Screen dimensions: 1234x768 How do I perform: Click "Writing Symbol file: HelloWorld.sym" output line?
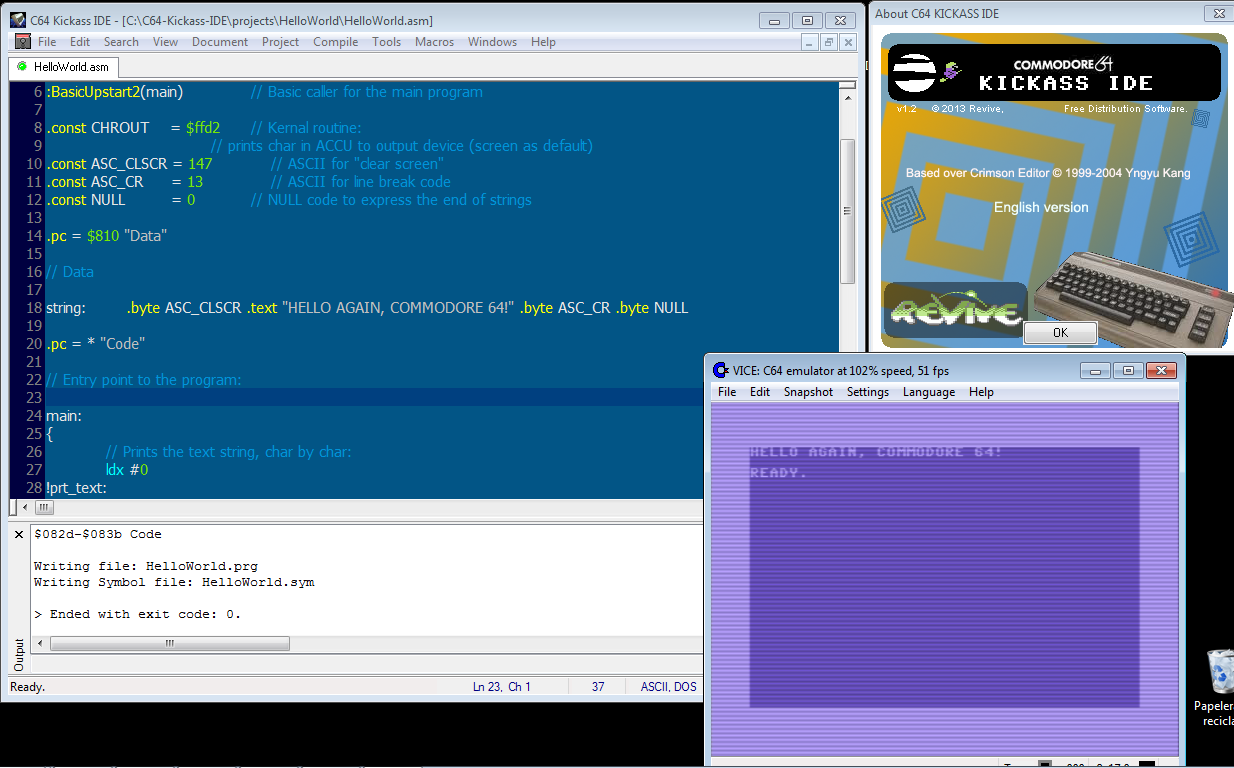pos(174,582)
